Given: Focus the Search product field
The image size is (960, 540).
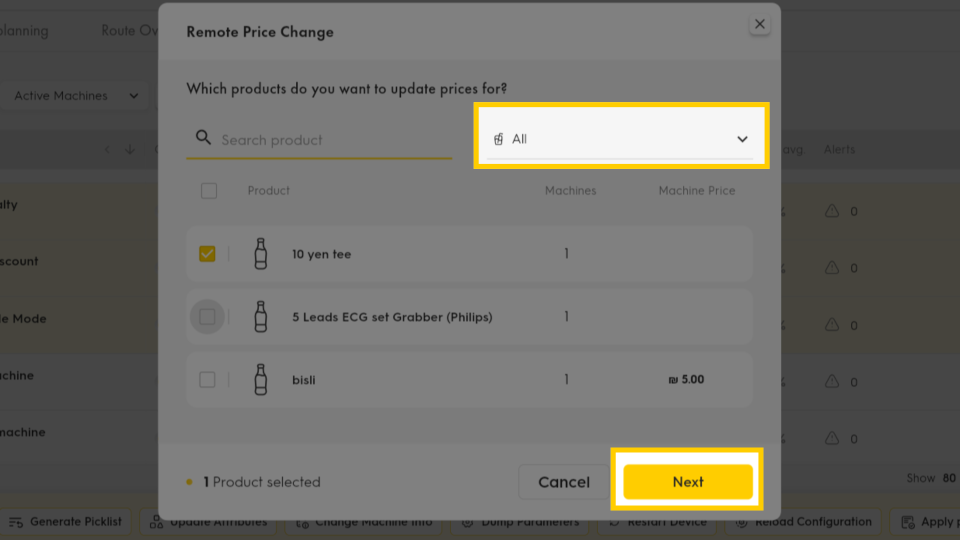Looking at the screenshot, I should (319, 140).
